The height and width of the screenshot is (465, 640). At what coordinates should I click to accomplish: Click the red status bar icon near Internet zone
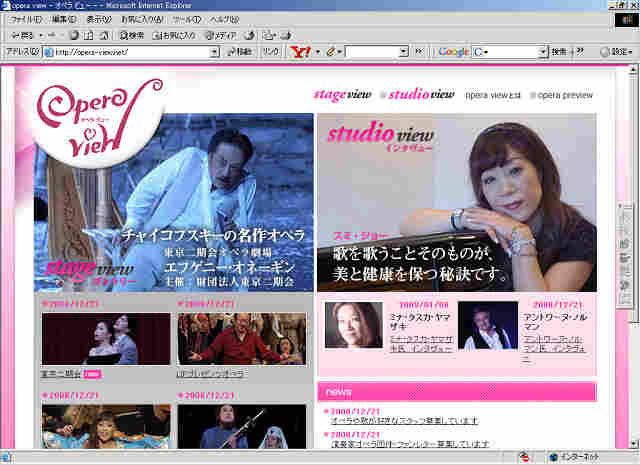tap(524, 457)
